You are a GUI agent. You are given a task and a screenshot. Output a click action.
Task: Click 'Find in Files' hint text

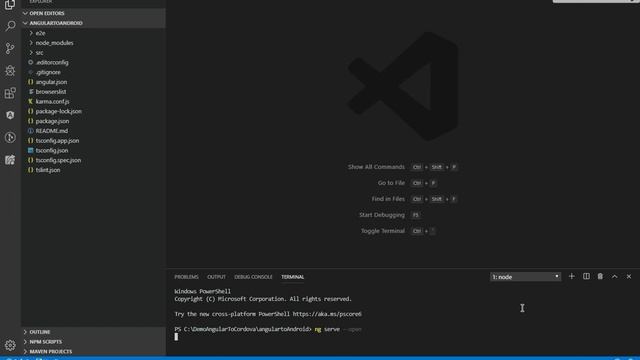click(x=388, y=199)
